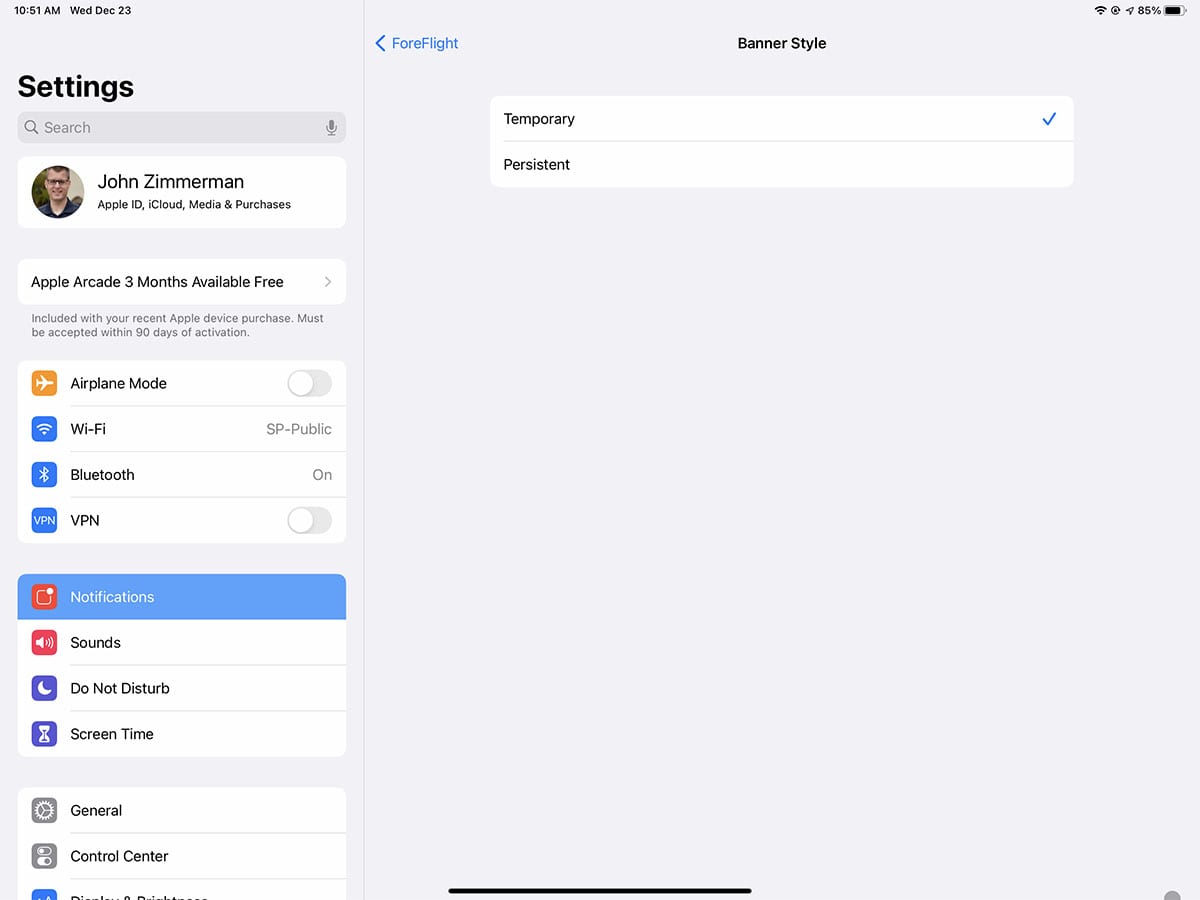1200x900 pixels.
Task: Open John Zimmerman Apple ID profile
Action: (x=182, y=192)
